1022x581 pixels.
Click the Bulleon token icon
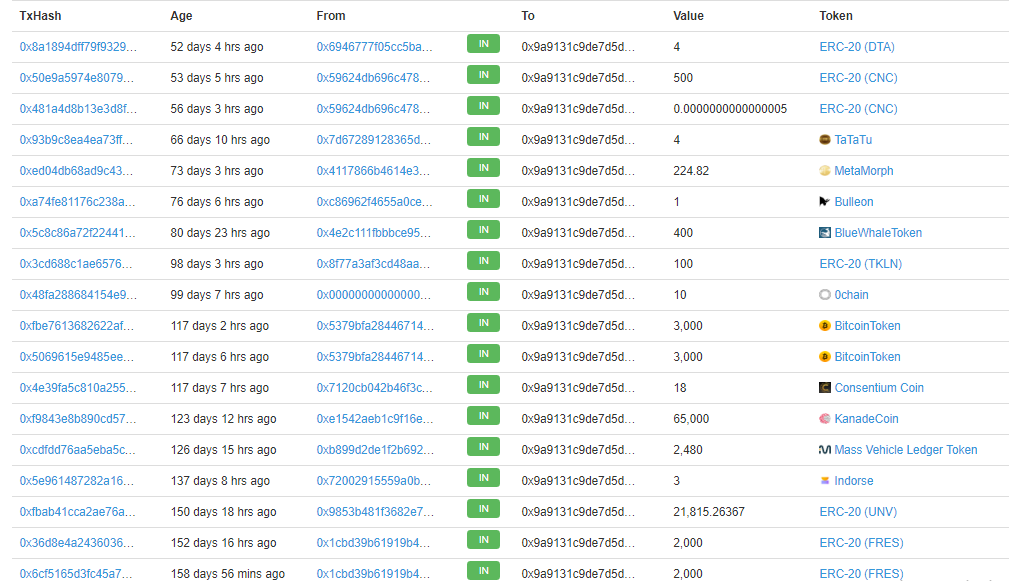tap(825, 201)
